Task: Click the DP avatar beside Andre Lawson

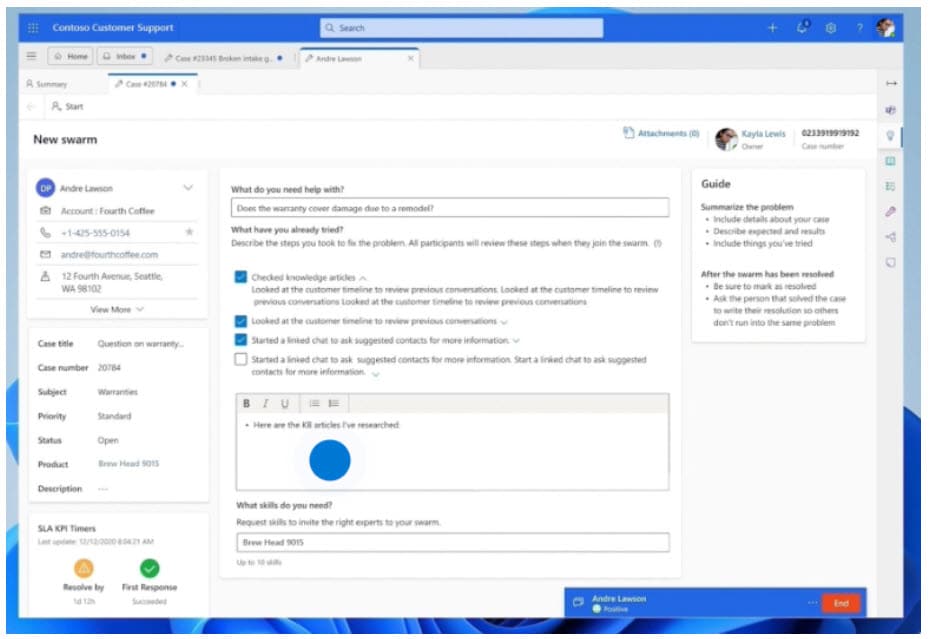Action: pyautogui.click(x=46, y=188)
